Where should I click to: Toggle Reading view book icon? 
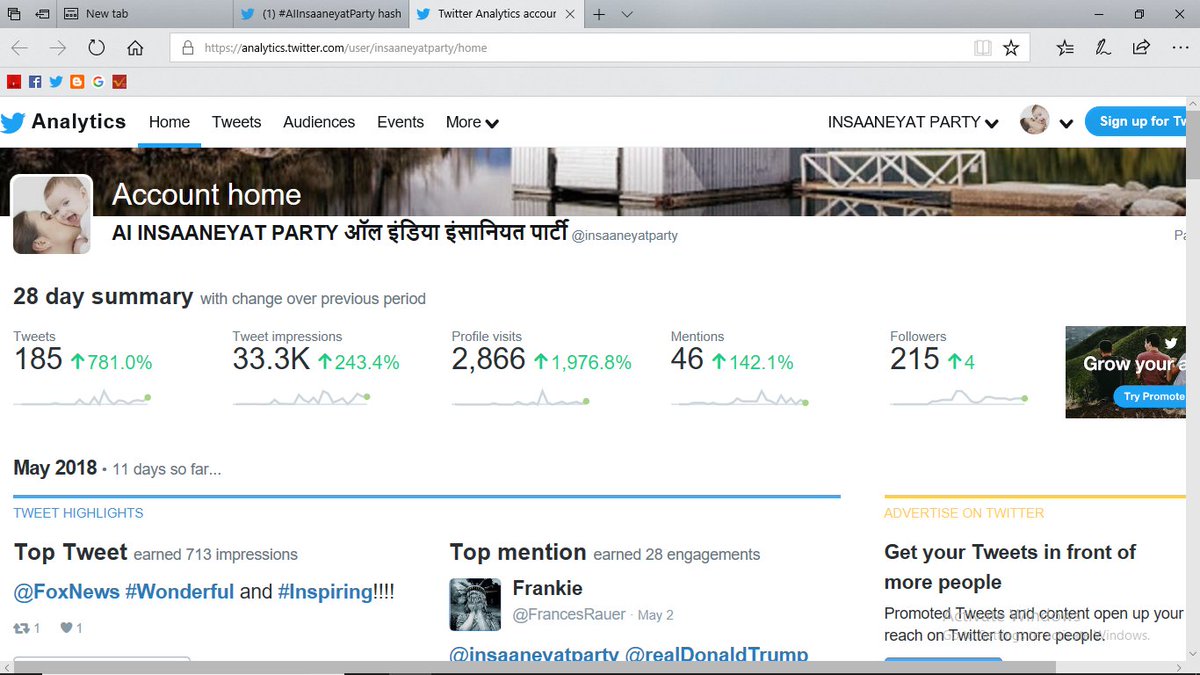tap(983, 47)
